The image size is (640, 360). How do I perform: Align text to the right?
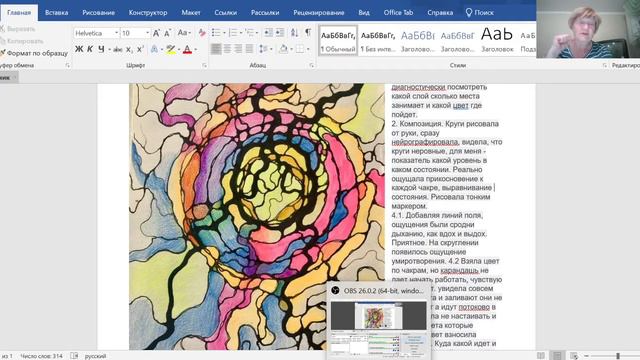pos(238,49)
